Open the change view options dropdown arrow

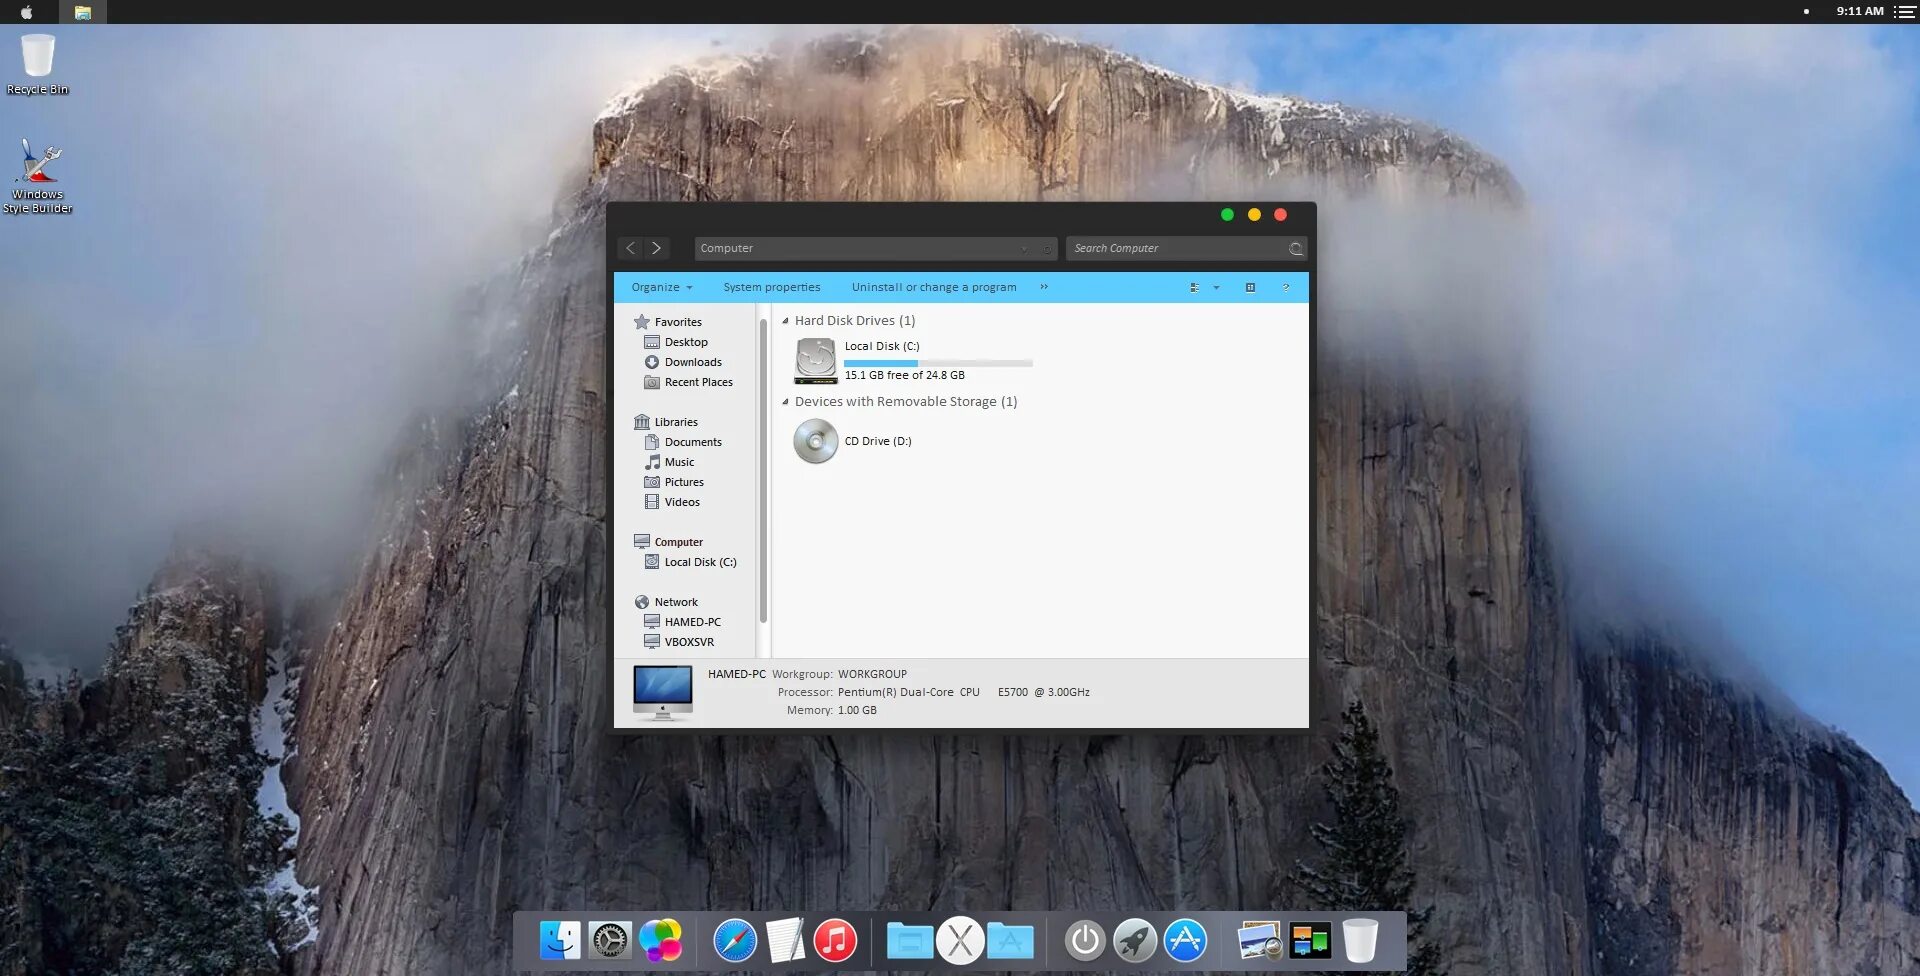tap(1216, 287)
